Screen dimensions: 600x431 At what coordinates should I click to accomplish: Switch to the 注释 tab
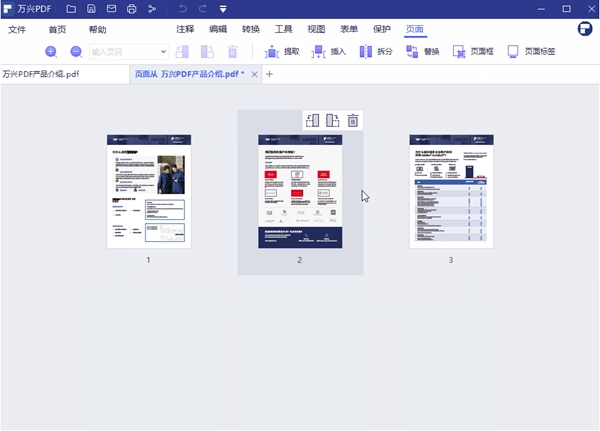[x=185, y=30]
